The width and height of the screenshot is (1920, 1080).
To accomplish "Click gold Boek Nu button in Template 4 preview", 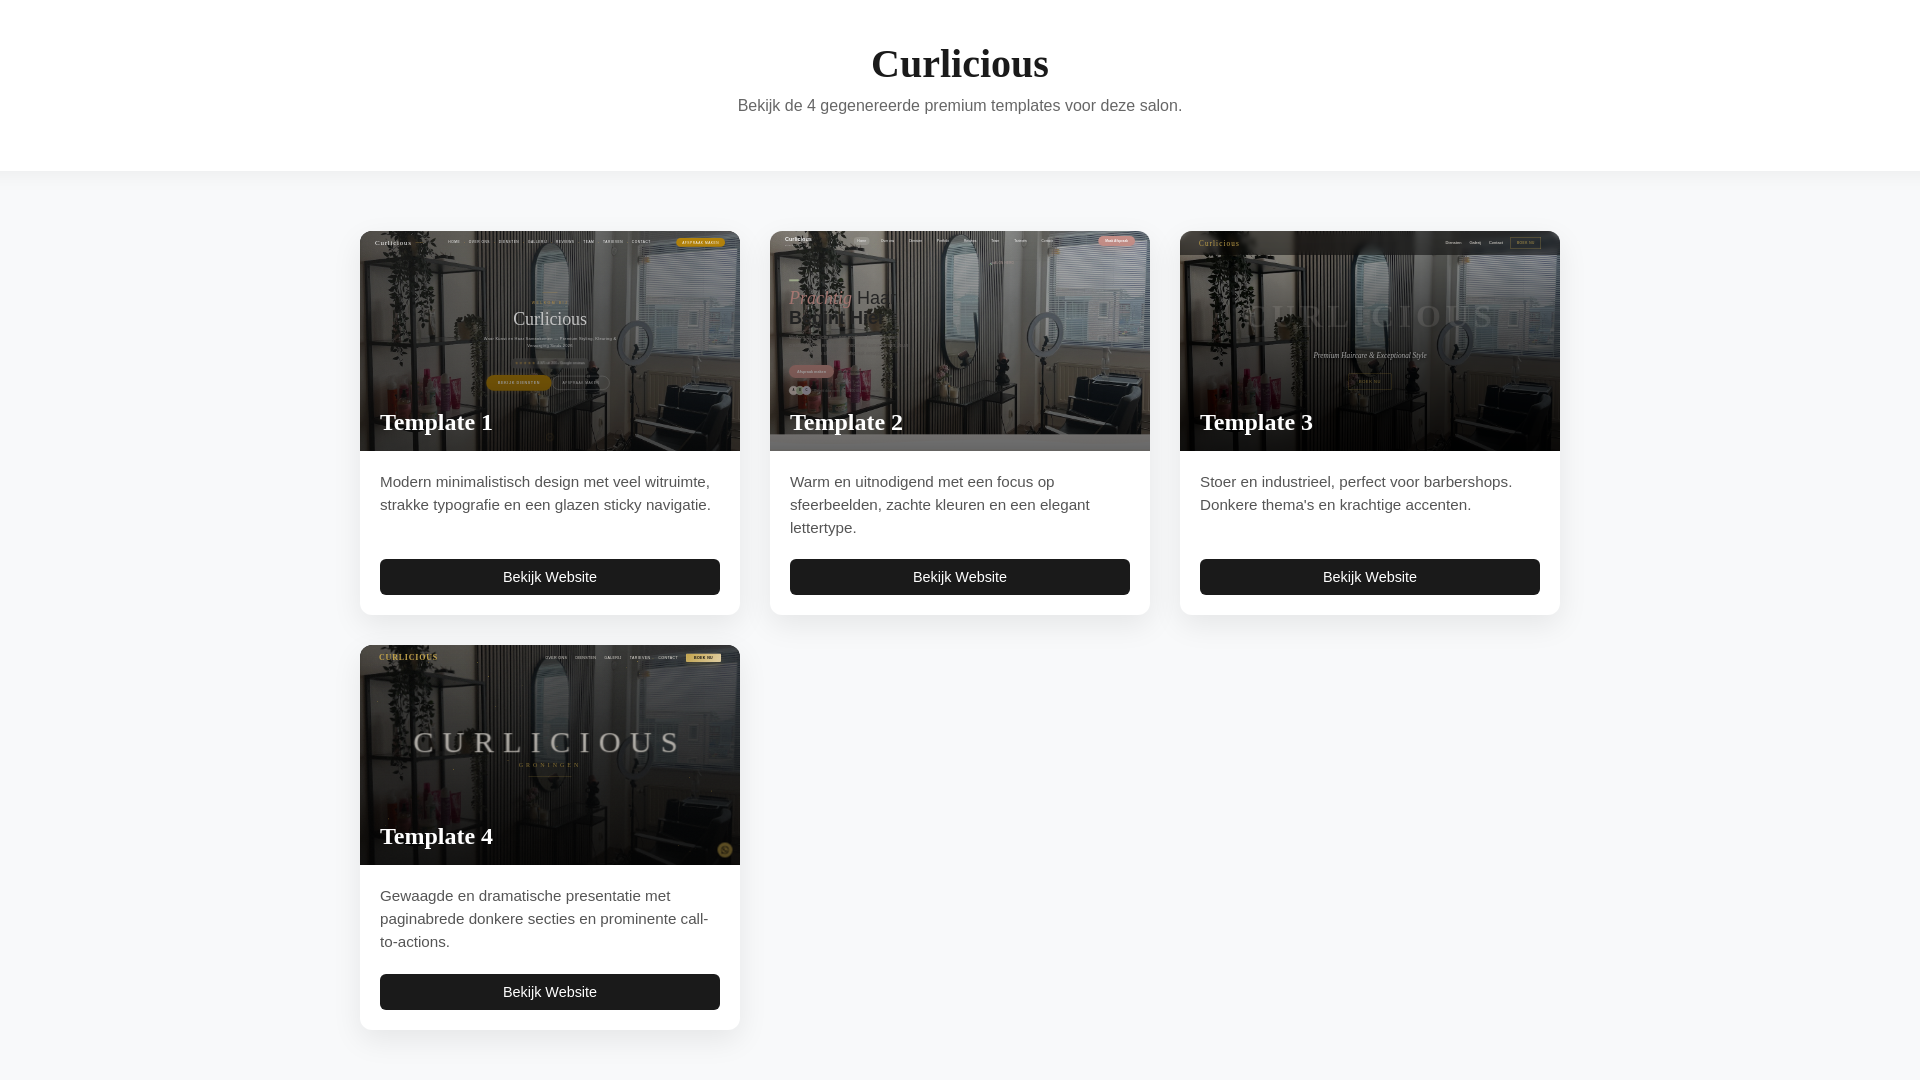I will (703, 658).
